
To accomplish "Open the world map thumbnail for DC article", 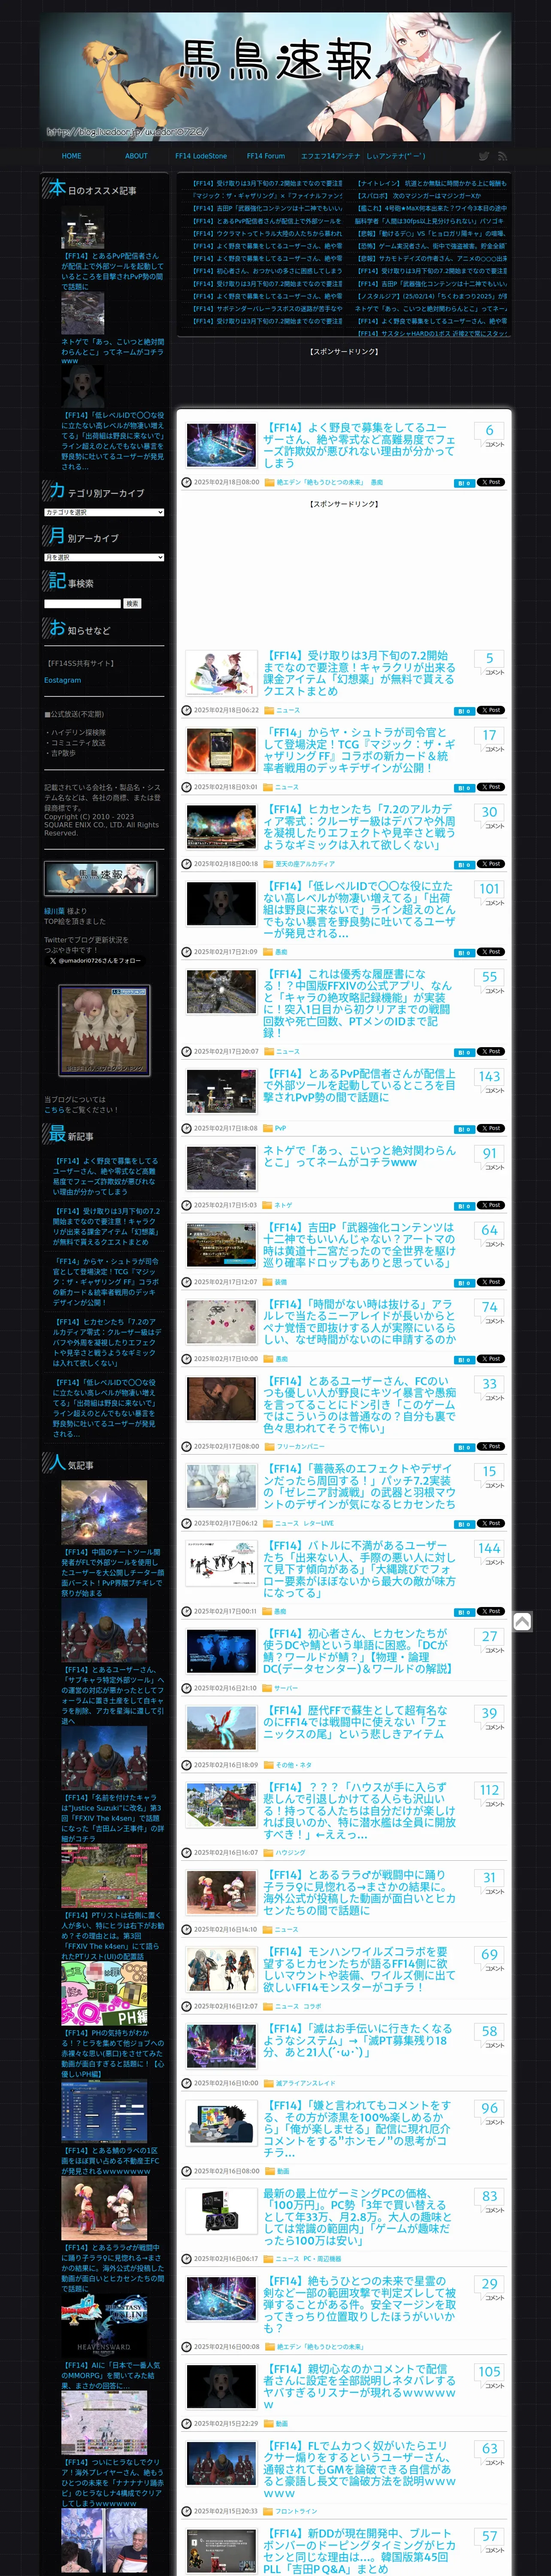I will 221,1651.
